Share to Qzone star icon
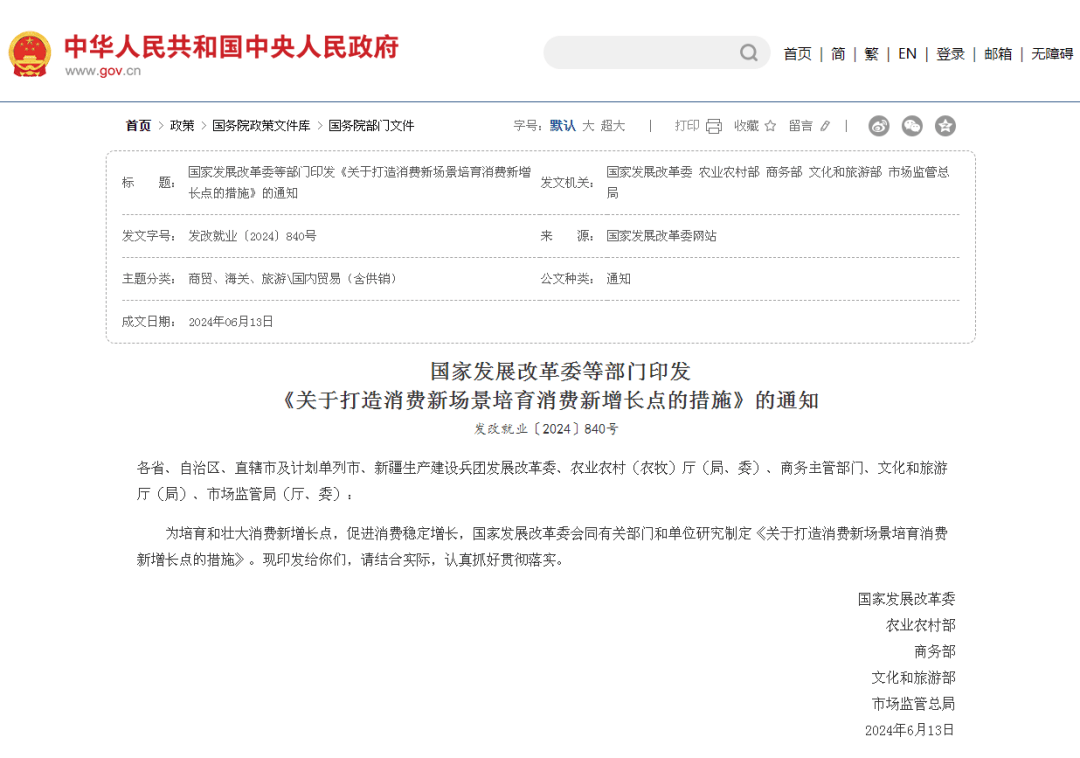The image size is (1080, 758). pyautogui.click(x=945, y=126)
